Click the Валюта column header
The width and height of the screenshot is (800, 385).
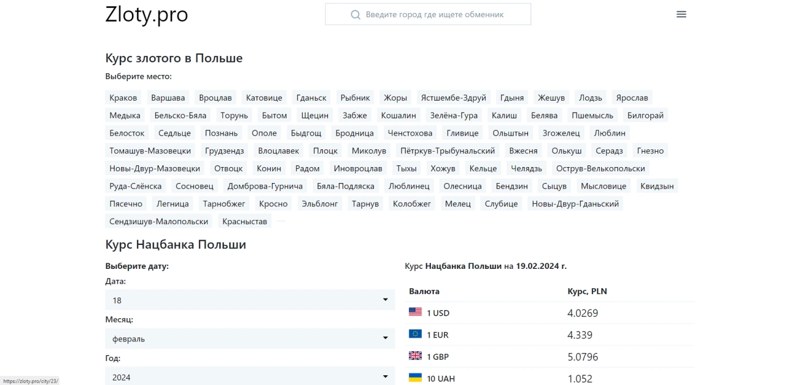point(424,291)
